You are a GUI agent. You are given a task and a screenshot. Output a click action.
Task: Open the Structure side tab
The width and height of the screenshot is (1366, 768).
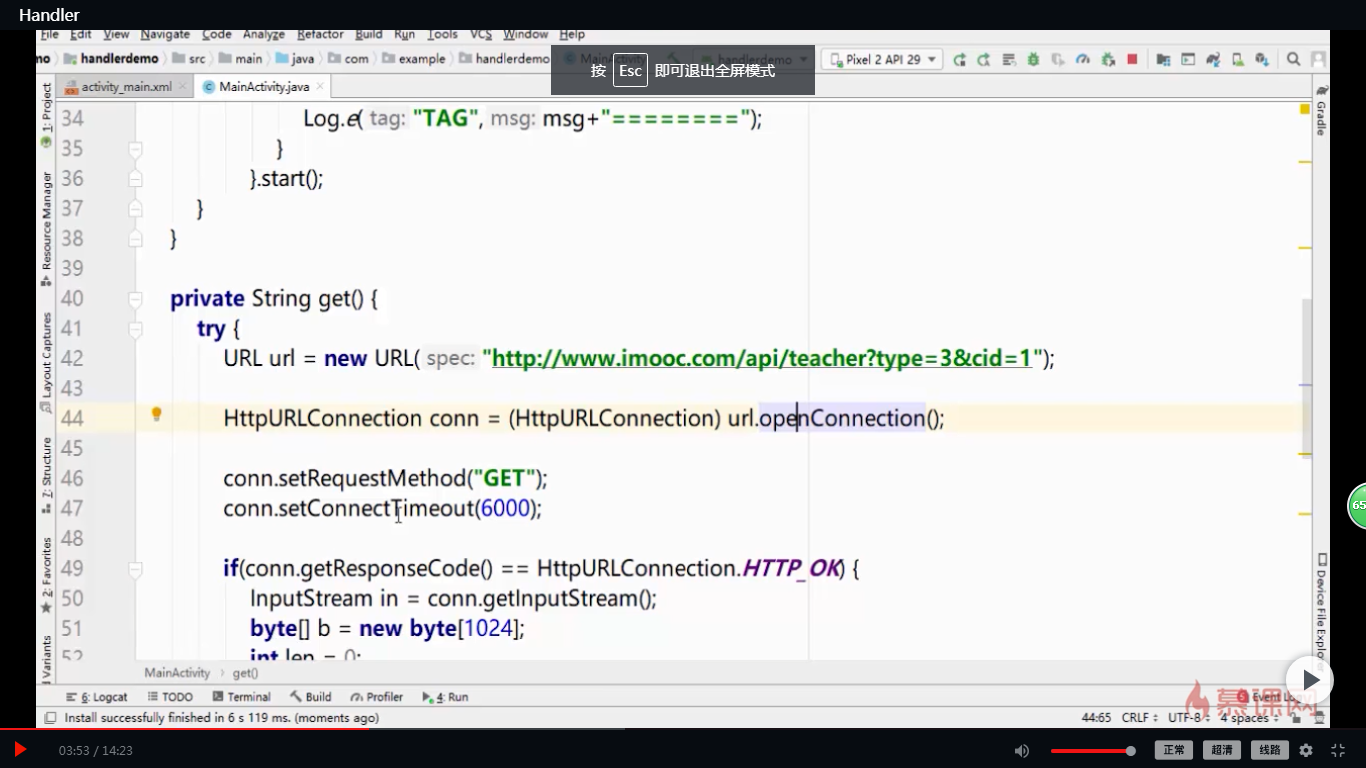coord(46,474)
